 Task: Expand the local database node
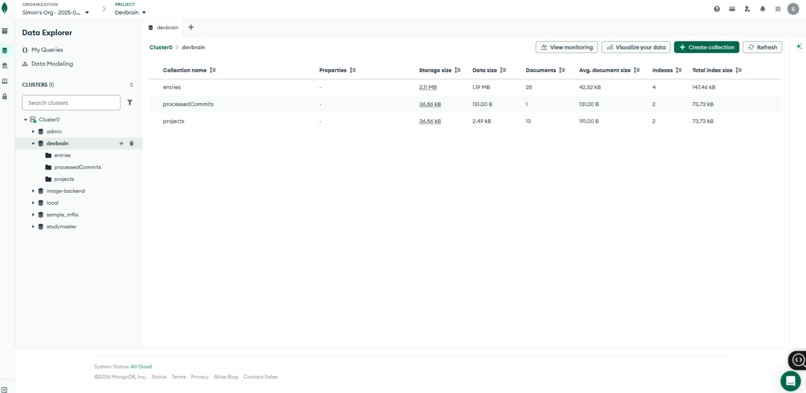click(33, 203)
